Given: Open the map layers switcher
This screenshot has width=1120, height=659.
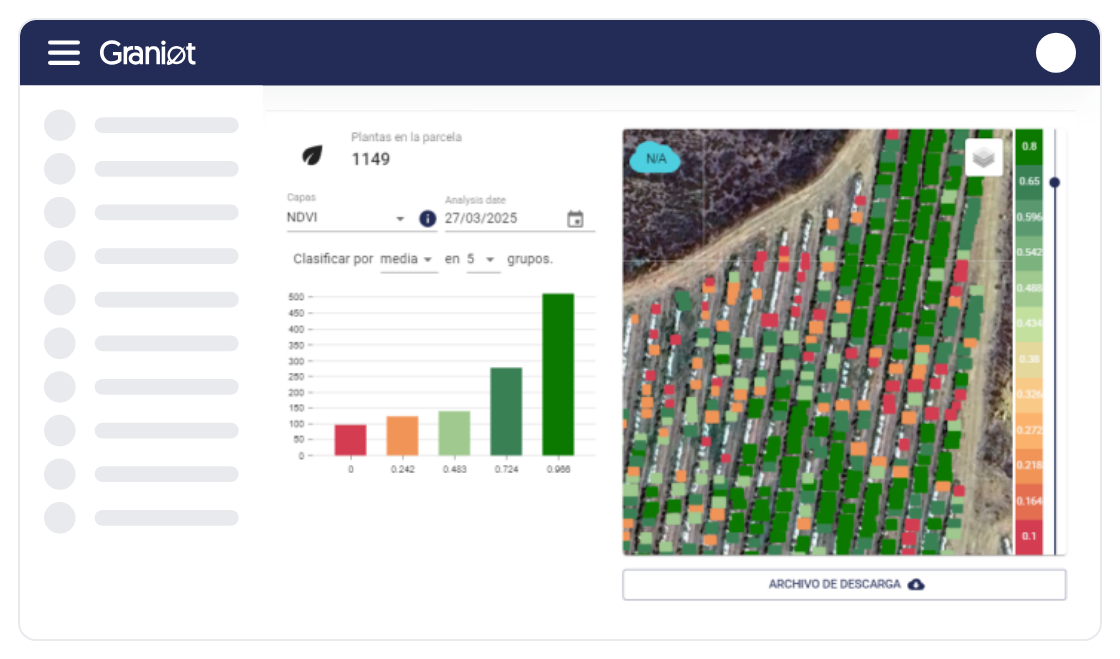Looking at the screenshot, I should pyautogui.click(x=984, y=157).
